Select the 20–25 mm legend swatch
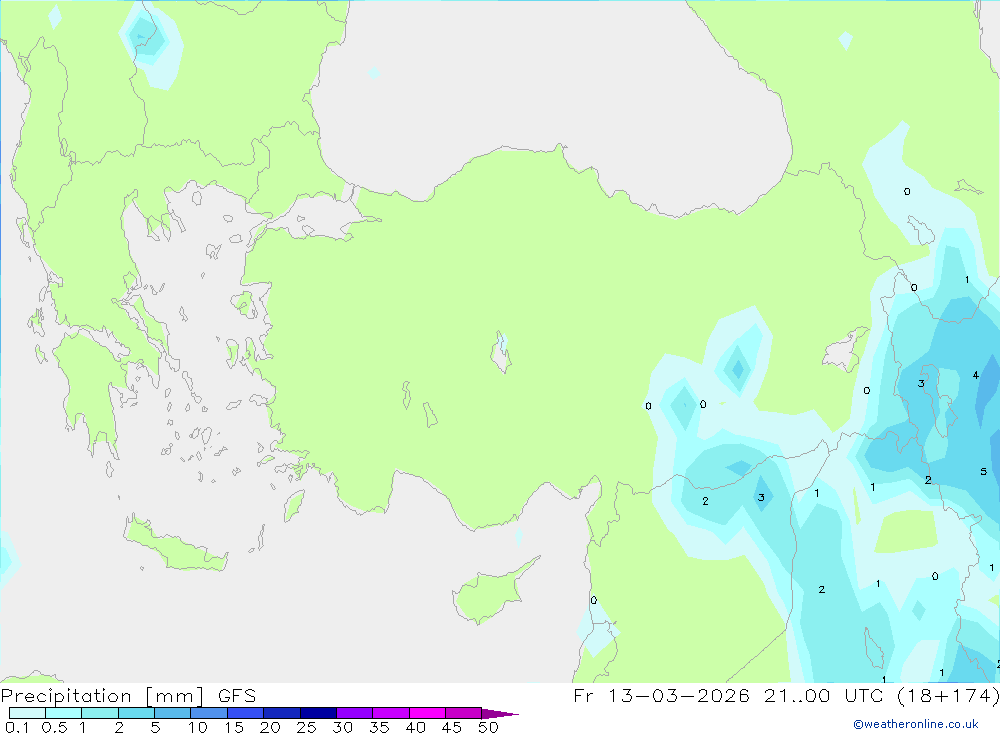 [282, 713]
